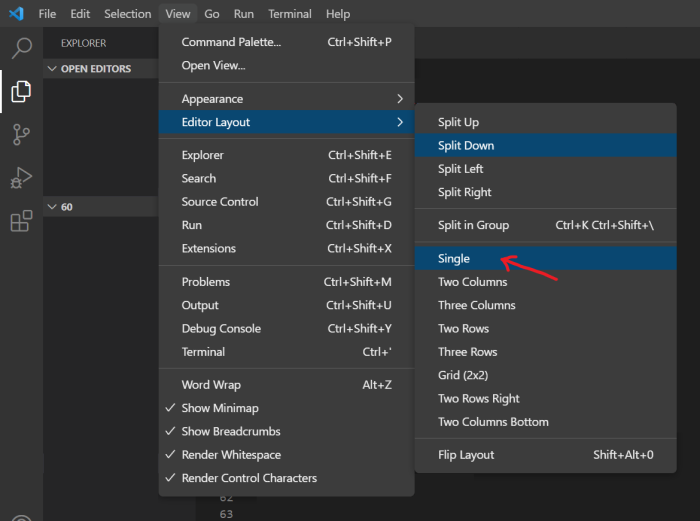Choose Flip Layout option
Viewport: 700px width, 521px height.
[546, 454]
